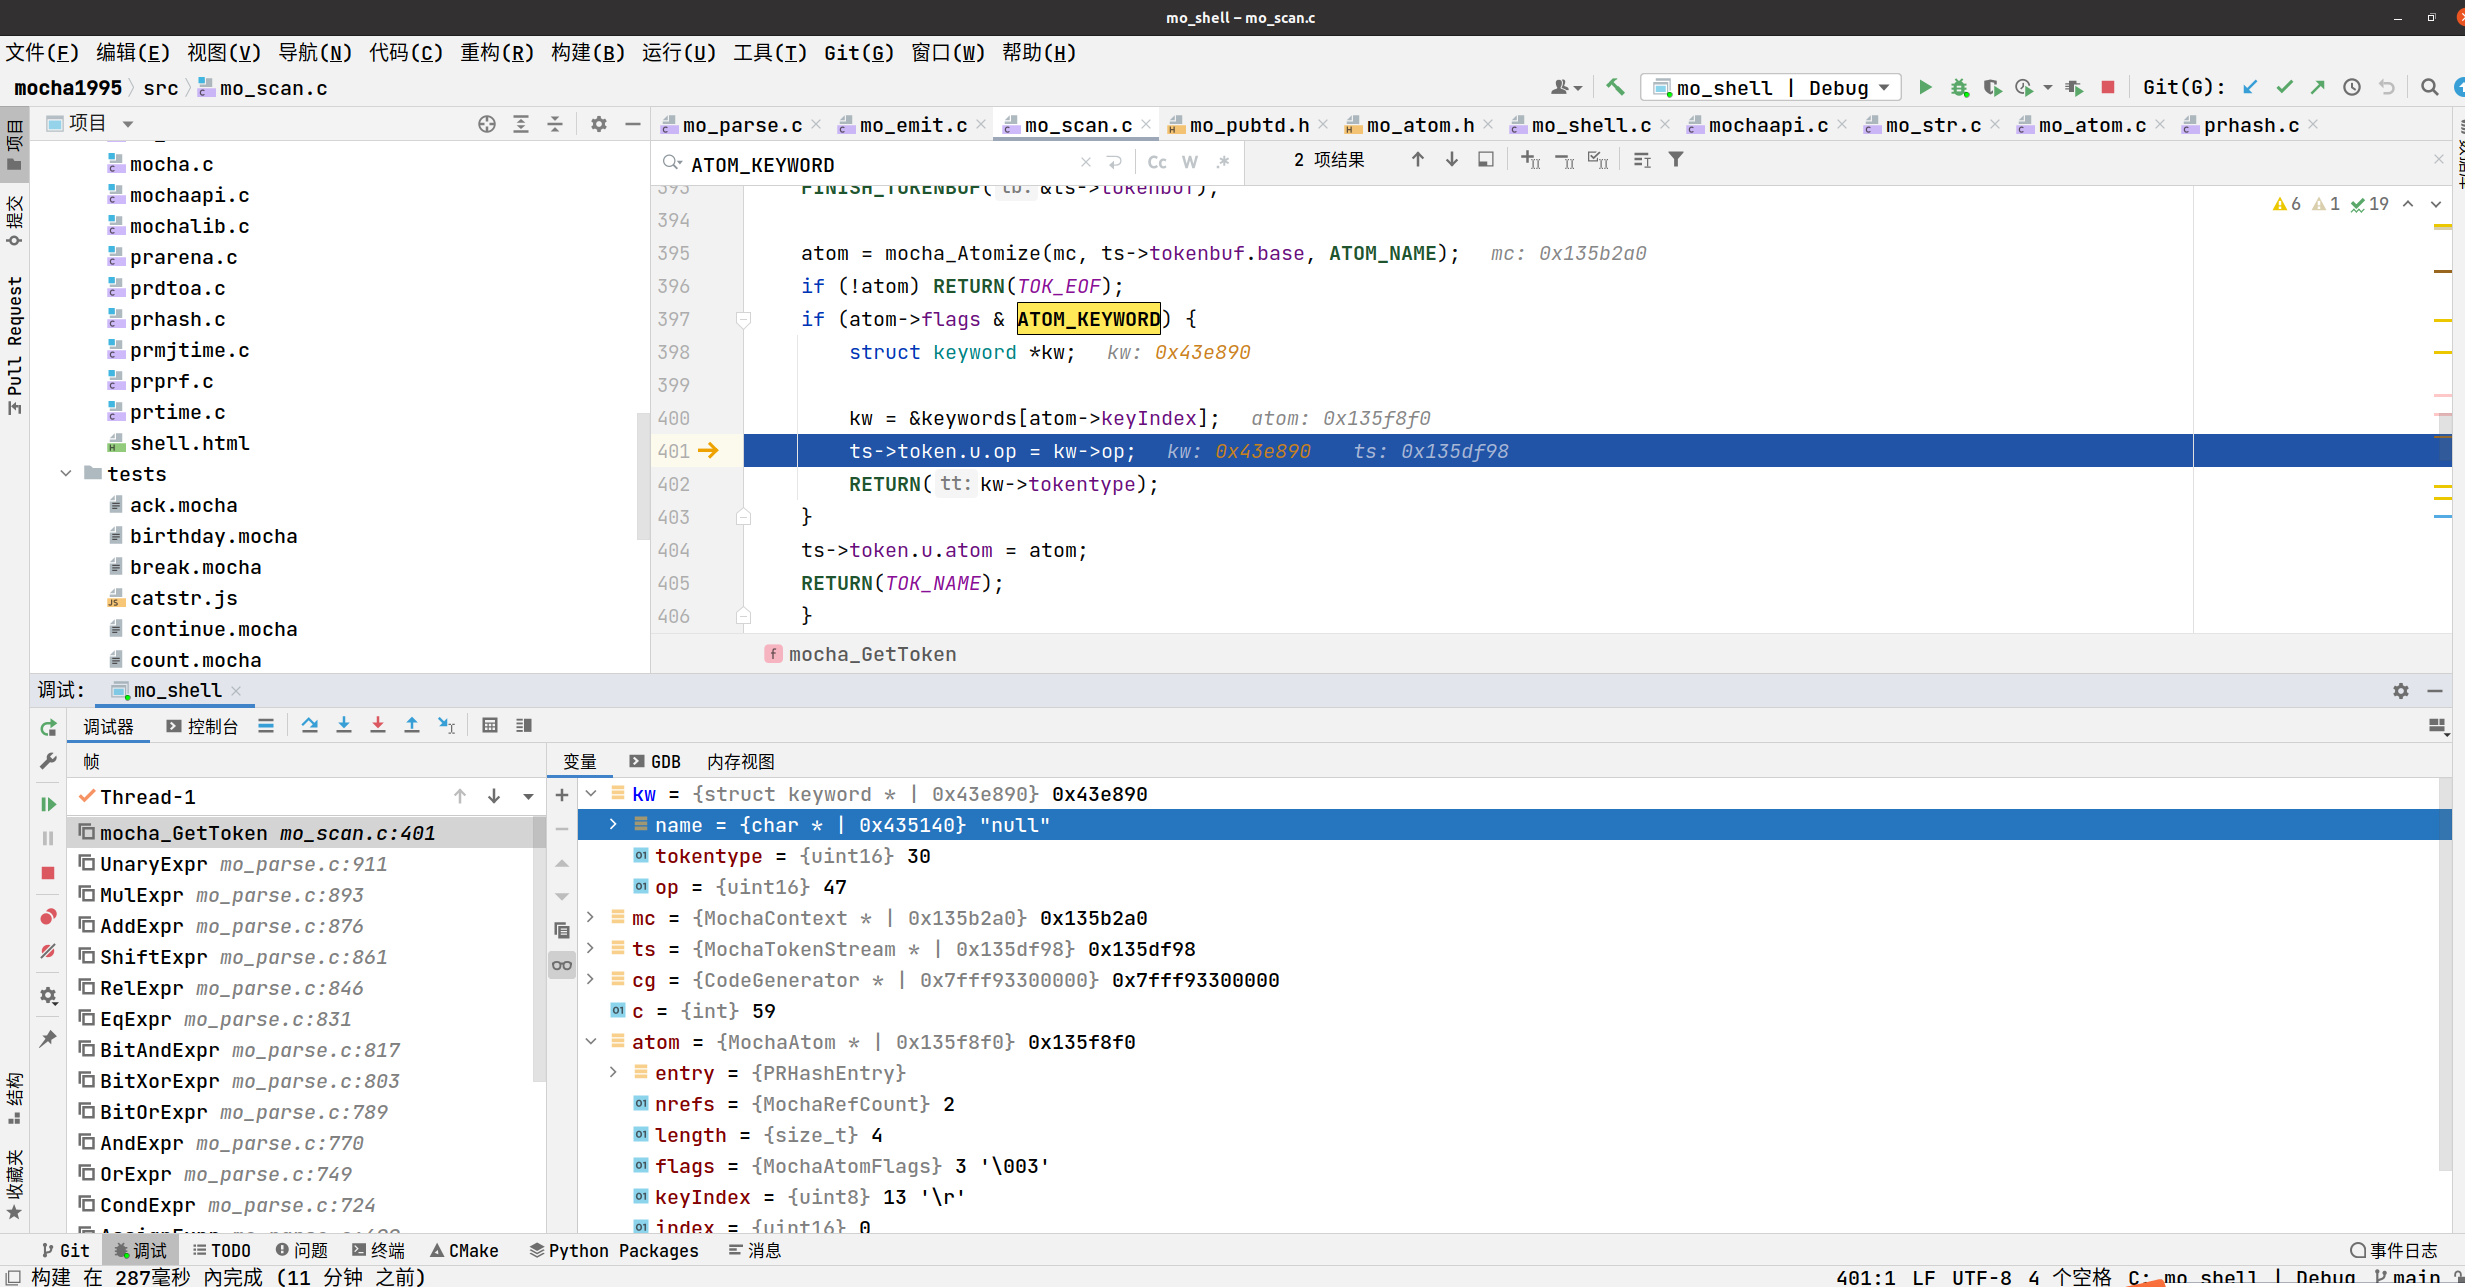Collapse all in the project panel

[x=555, y=124]
